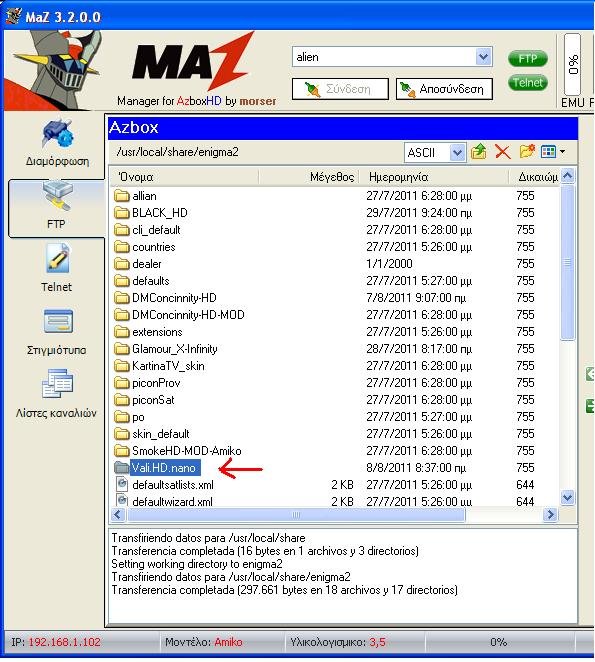Click the MaZ application title bar icon
The height and width of the screenshot is (662, 595).
pyautogui.click(x=13, y=16)
